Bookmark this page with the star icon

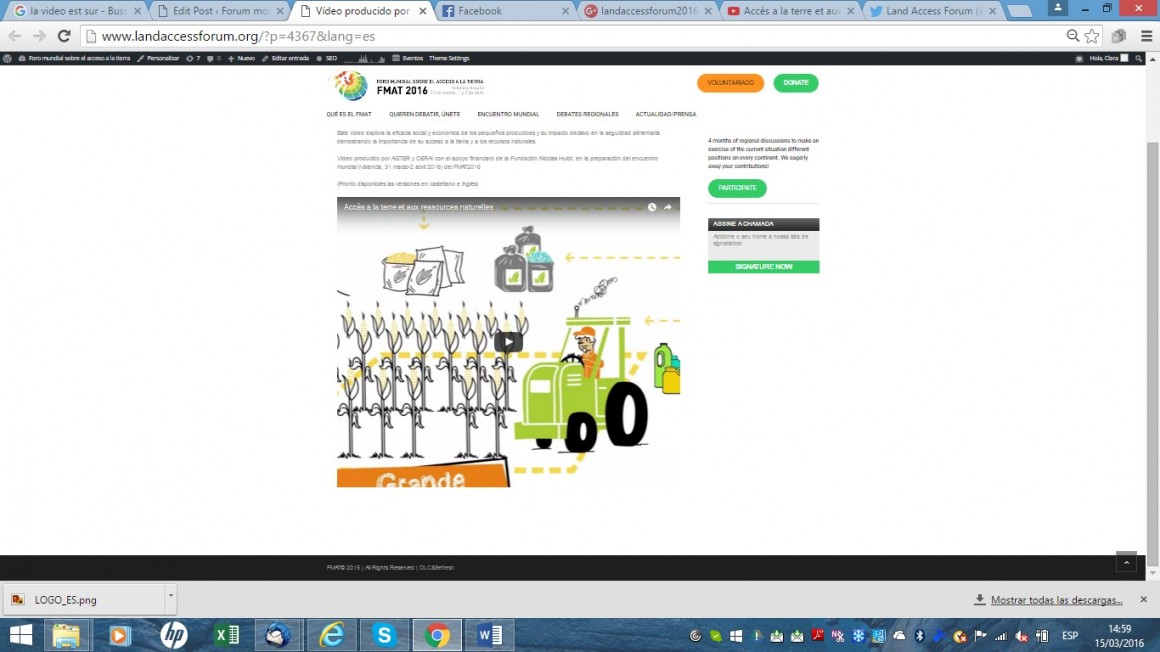coord(1092,36)
